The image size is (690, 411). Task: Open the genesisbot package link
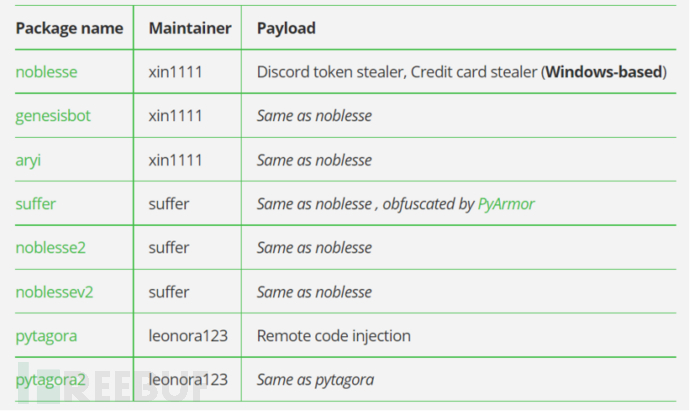tap(53, 116)
